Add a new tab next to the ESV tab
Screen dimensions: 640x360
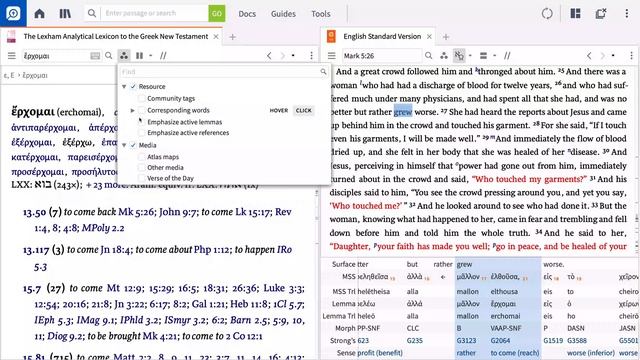[x=446, y=37]
